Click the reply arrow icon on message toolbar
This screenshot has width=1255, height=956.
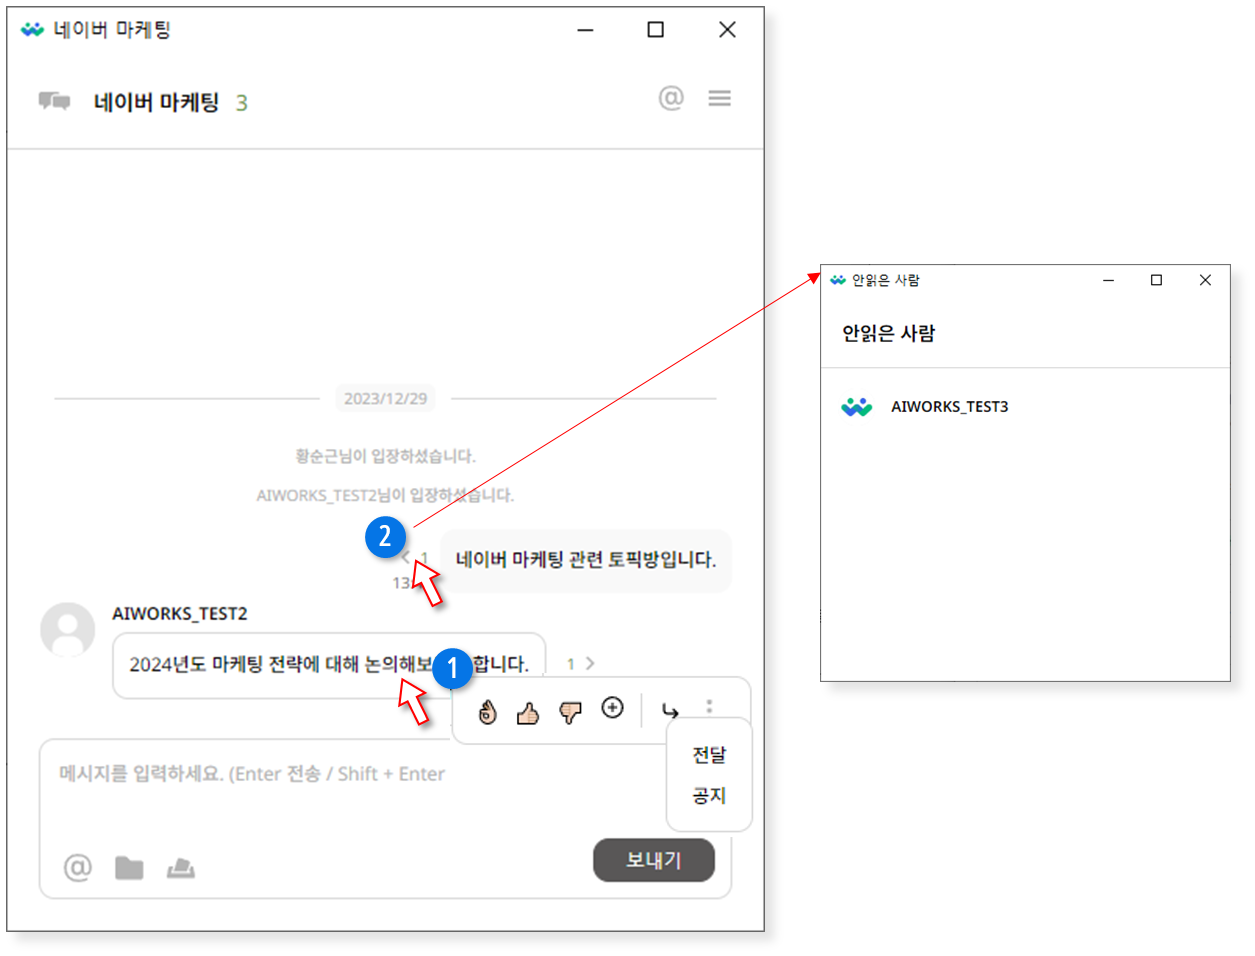pyautogui.click(x=670, y=711)
